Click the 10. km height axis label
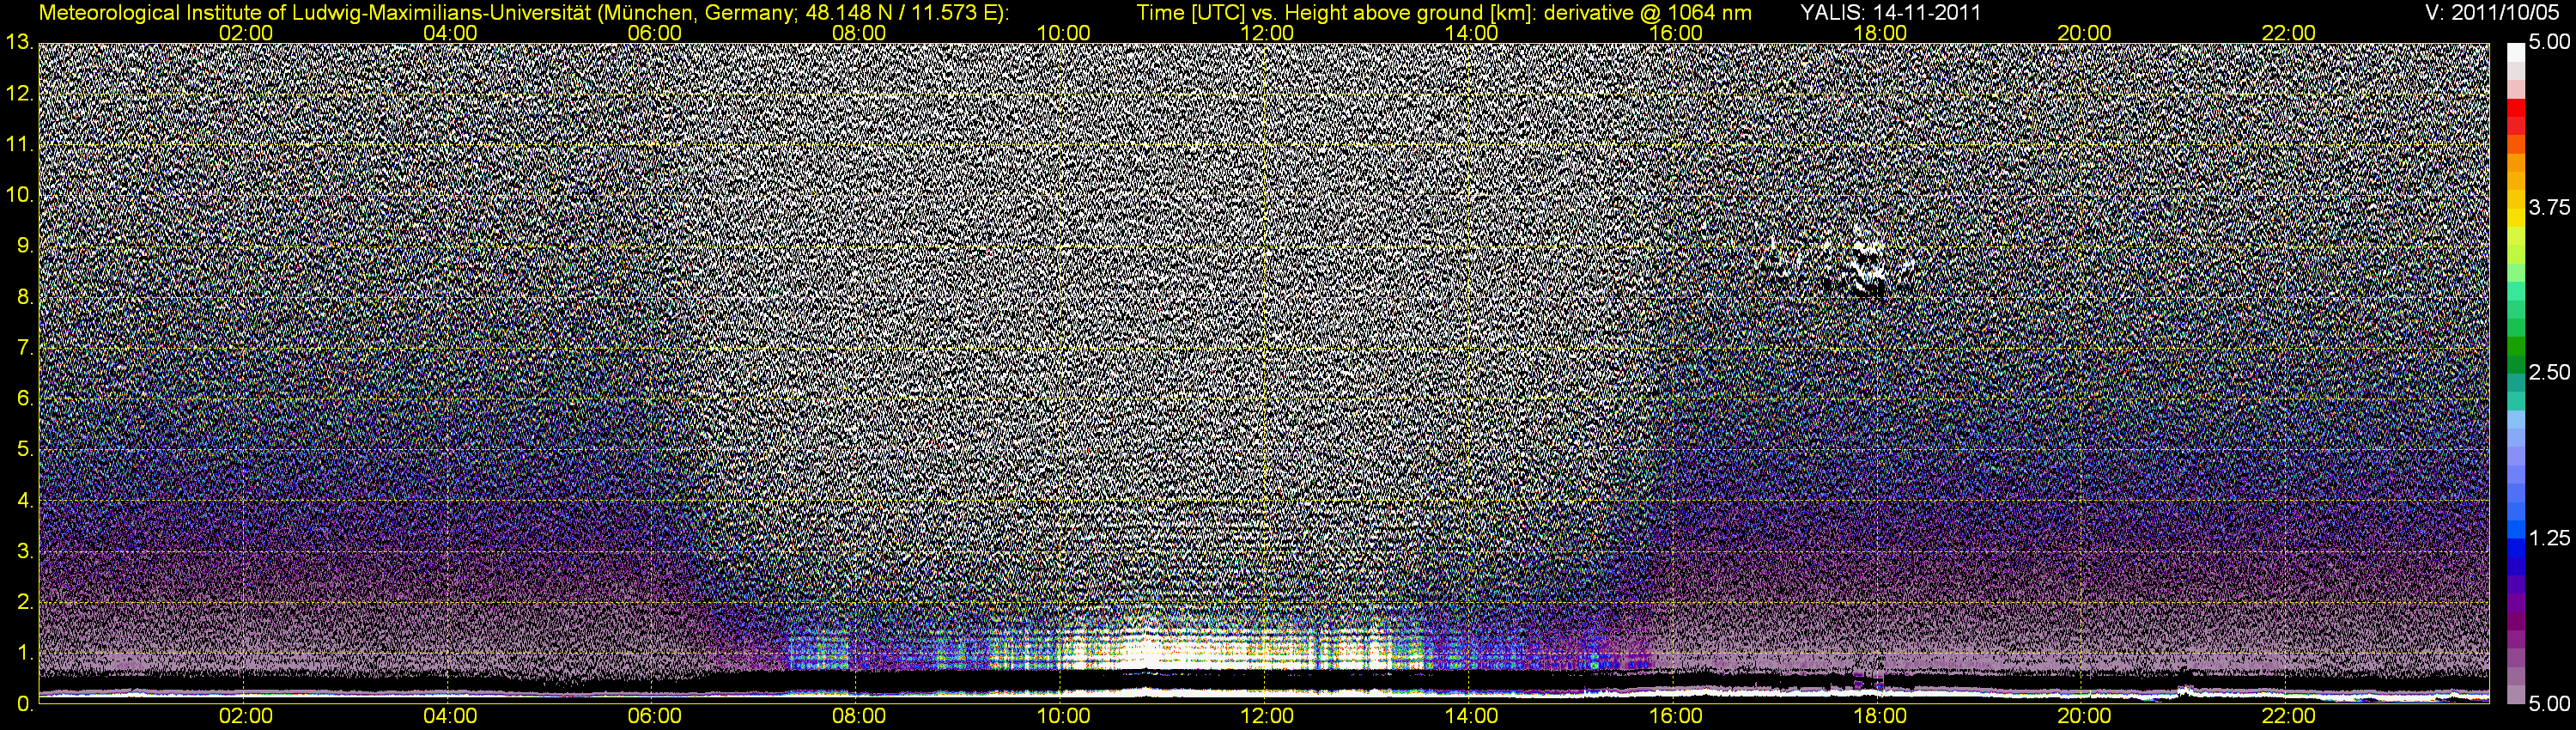 (x=19, y=195)
